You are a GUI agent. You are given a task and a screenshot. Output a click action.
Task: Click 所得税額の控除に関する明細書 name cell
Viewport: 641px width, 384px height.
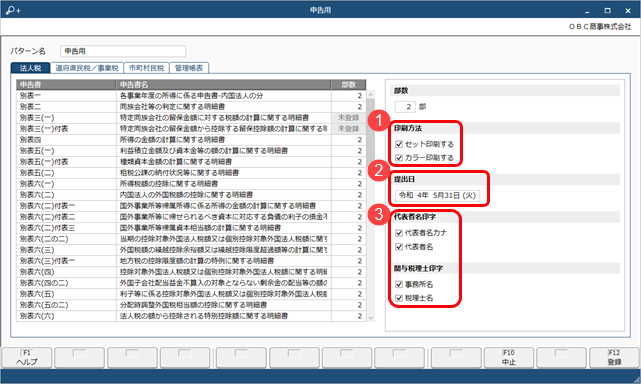(x=224, y=184)
